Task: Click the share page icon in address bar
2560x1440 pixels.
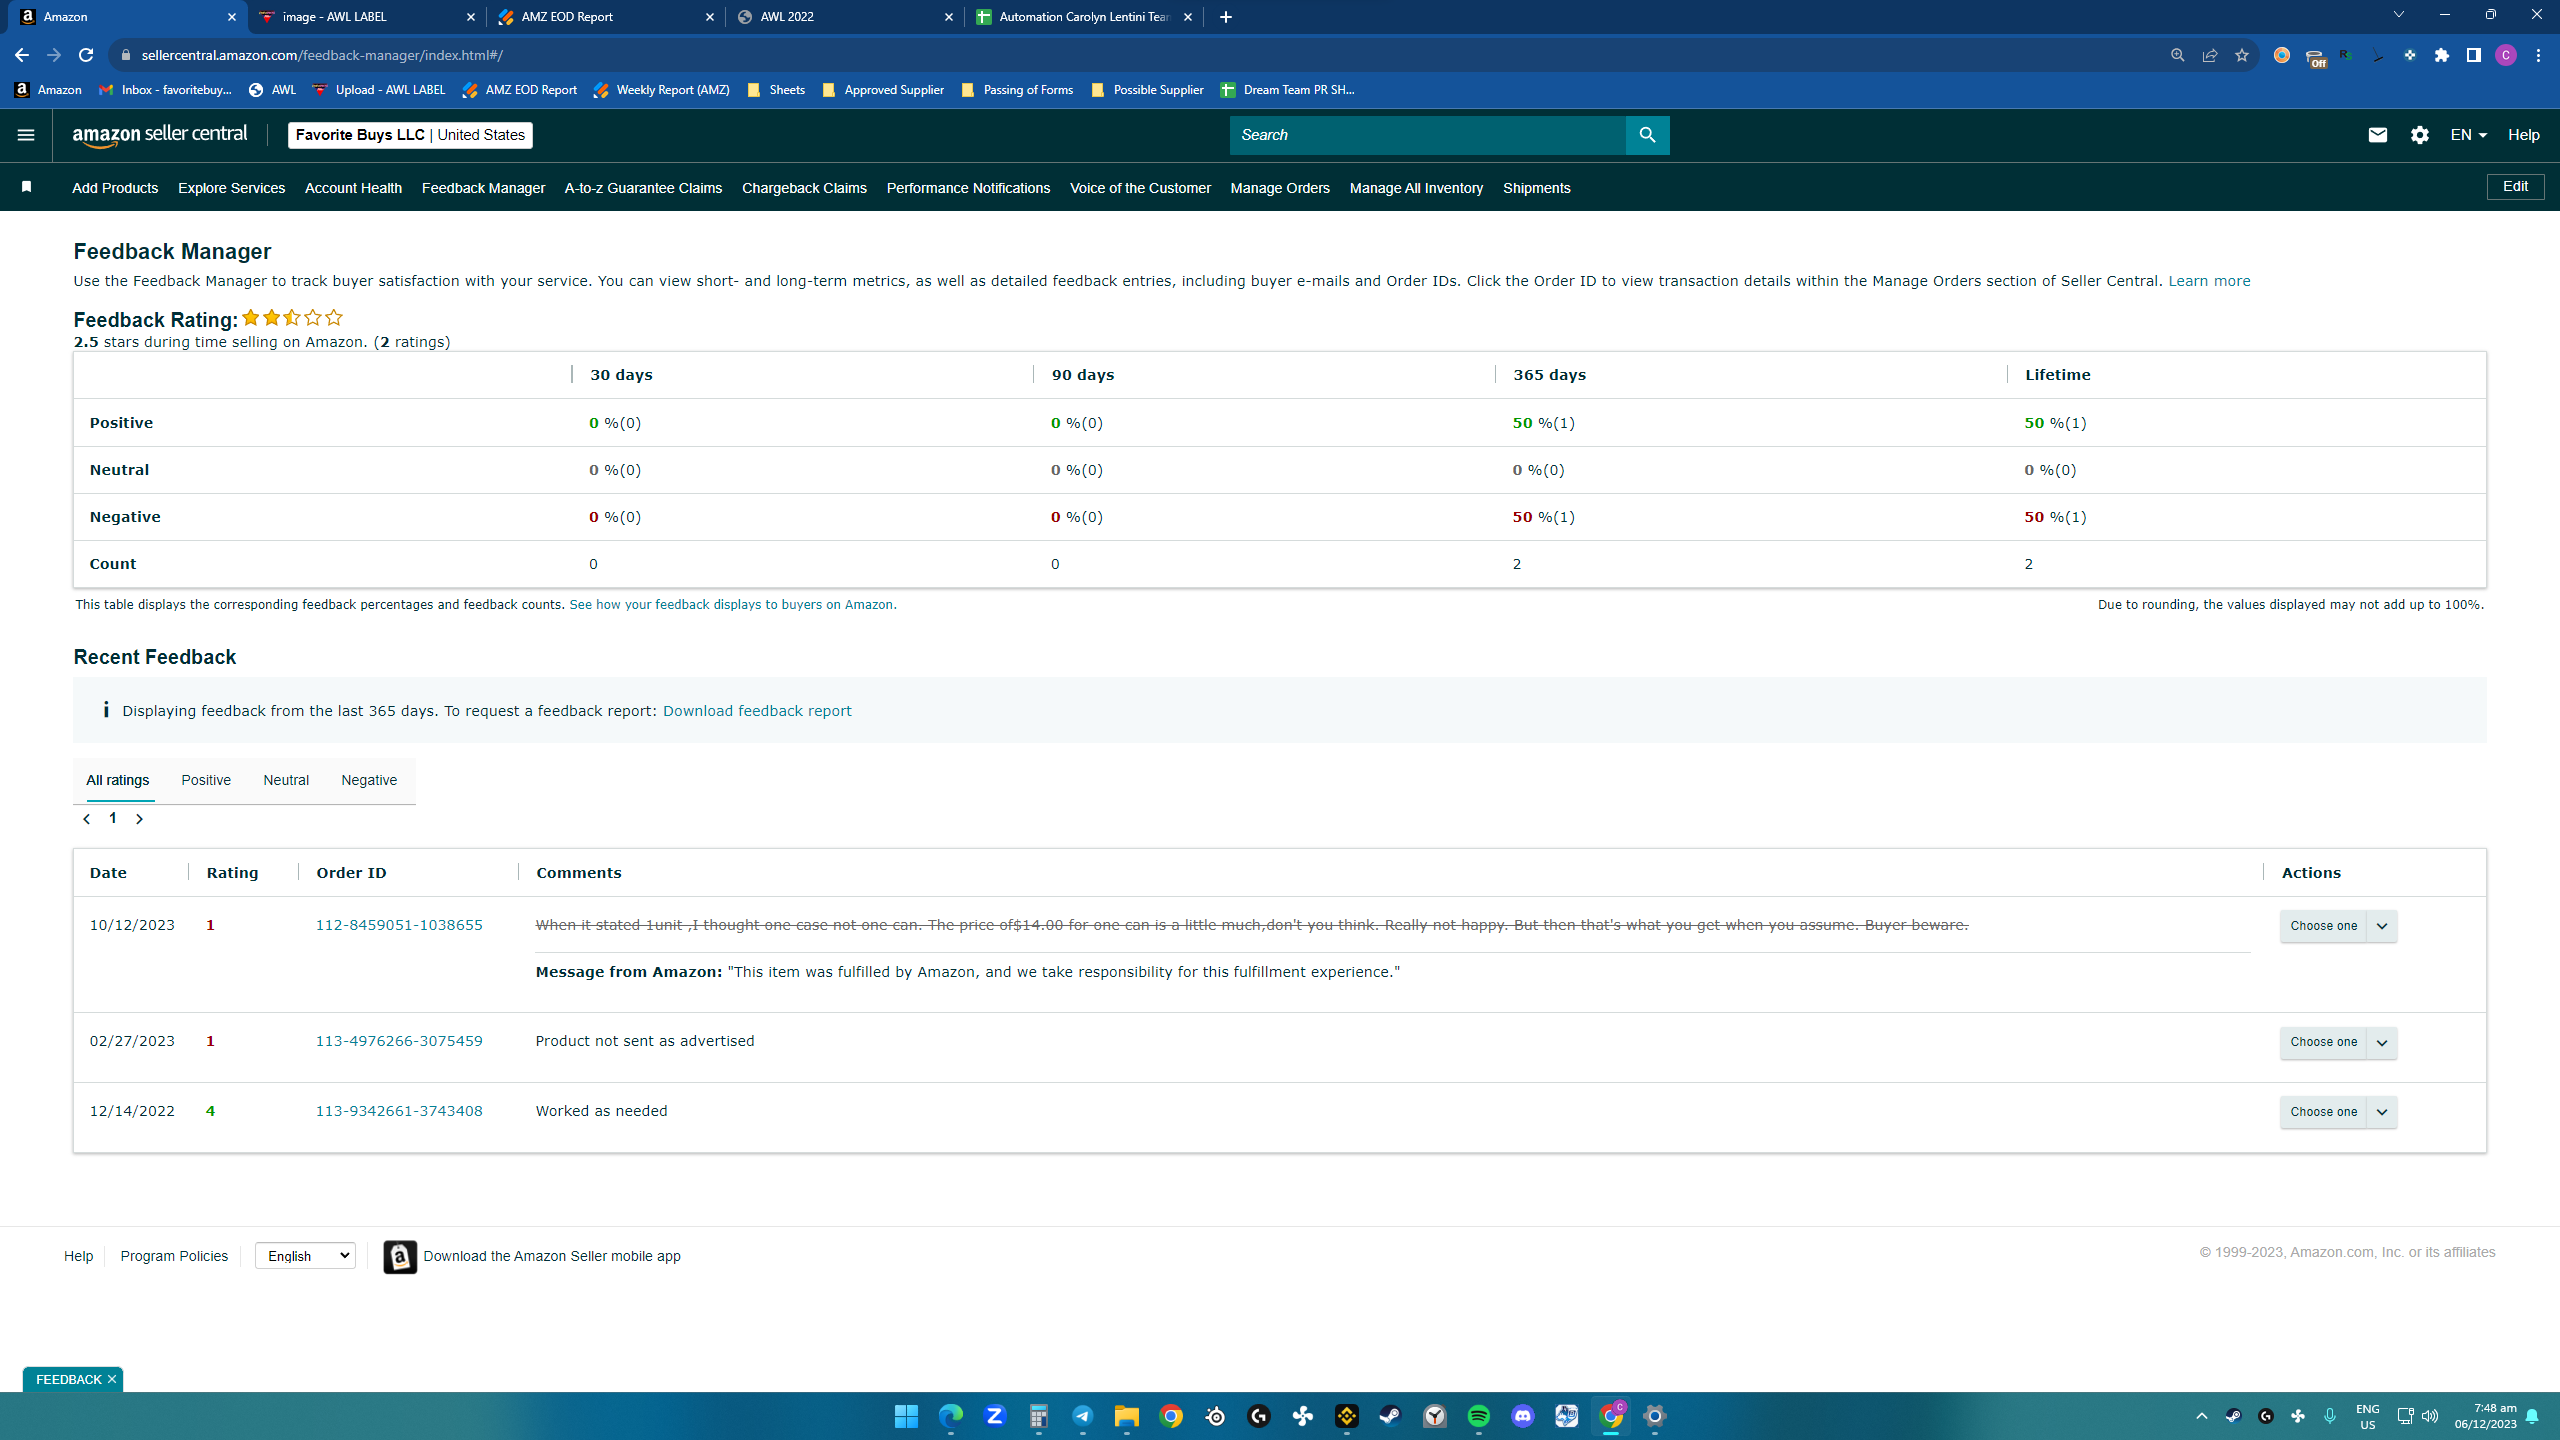Action: pos(2210,55)
